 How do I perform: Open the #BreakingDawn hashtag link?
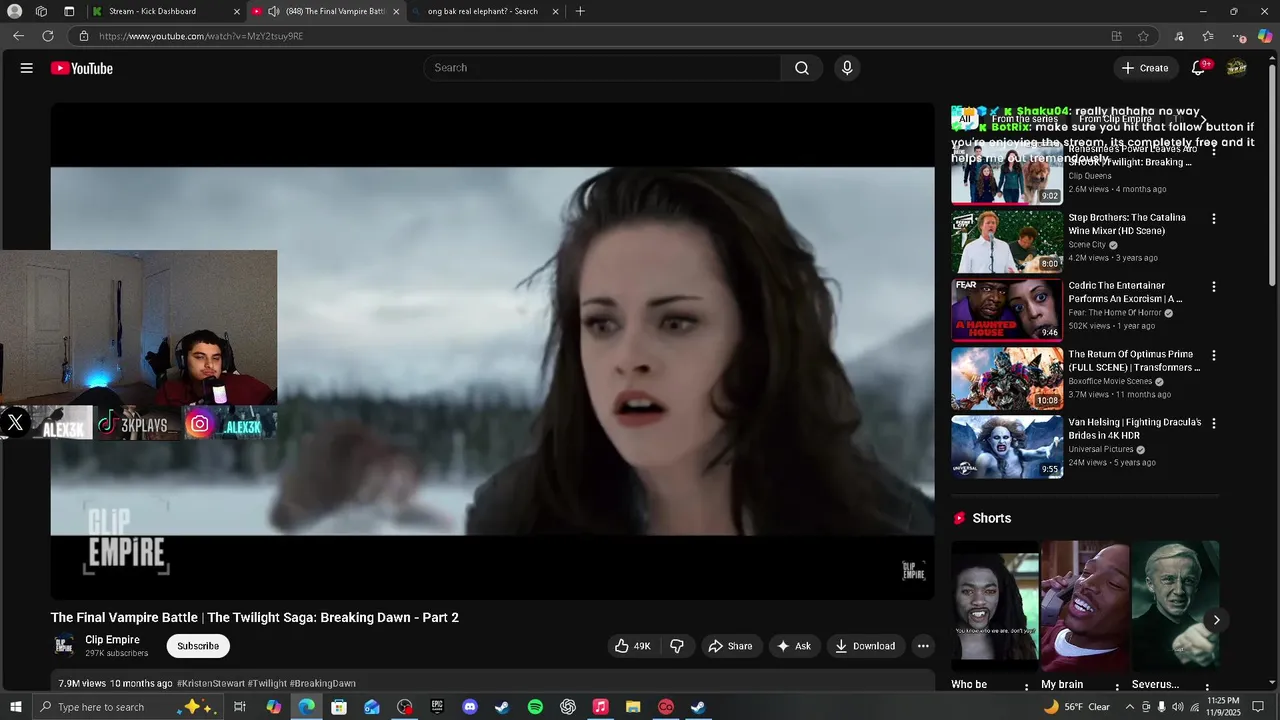(323, 683)
